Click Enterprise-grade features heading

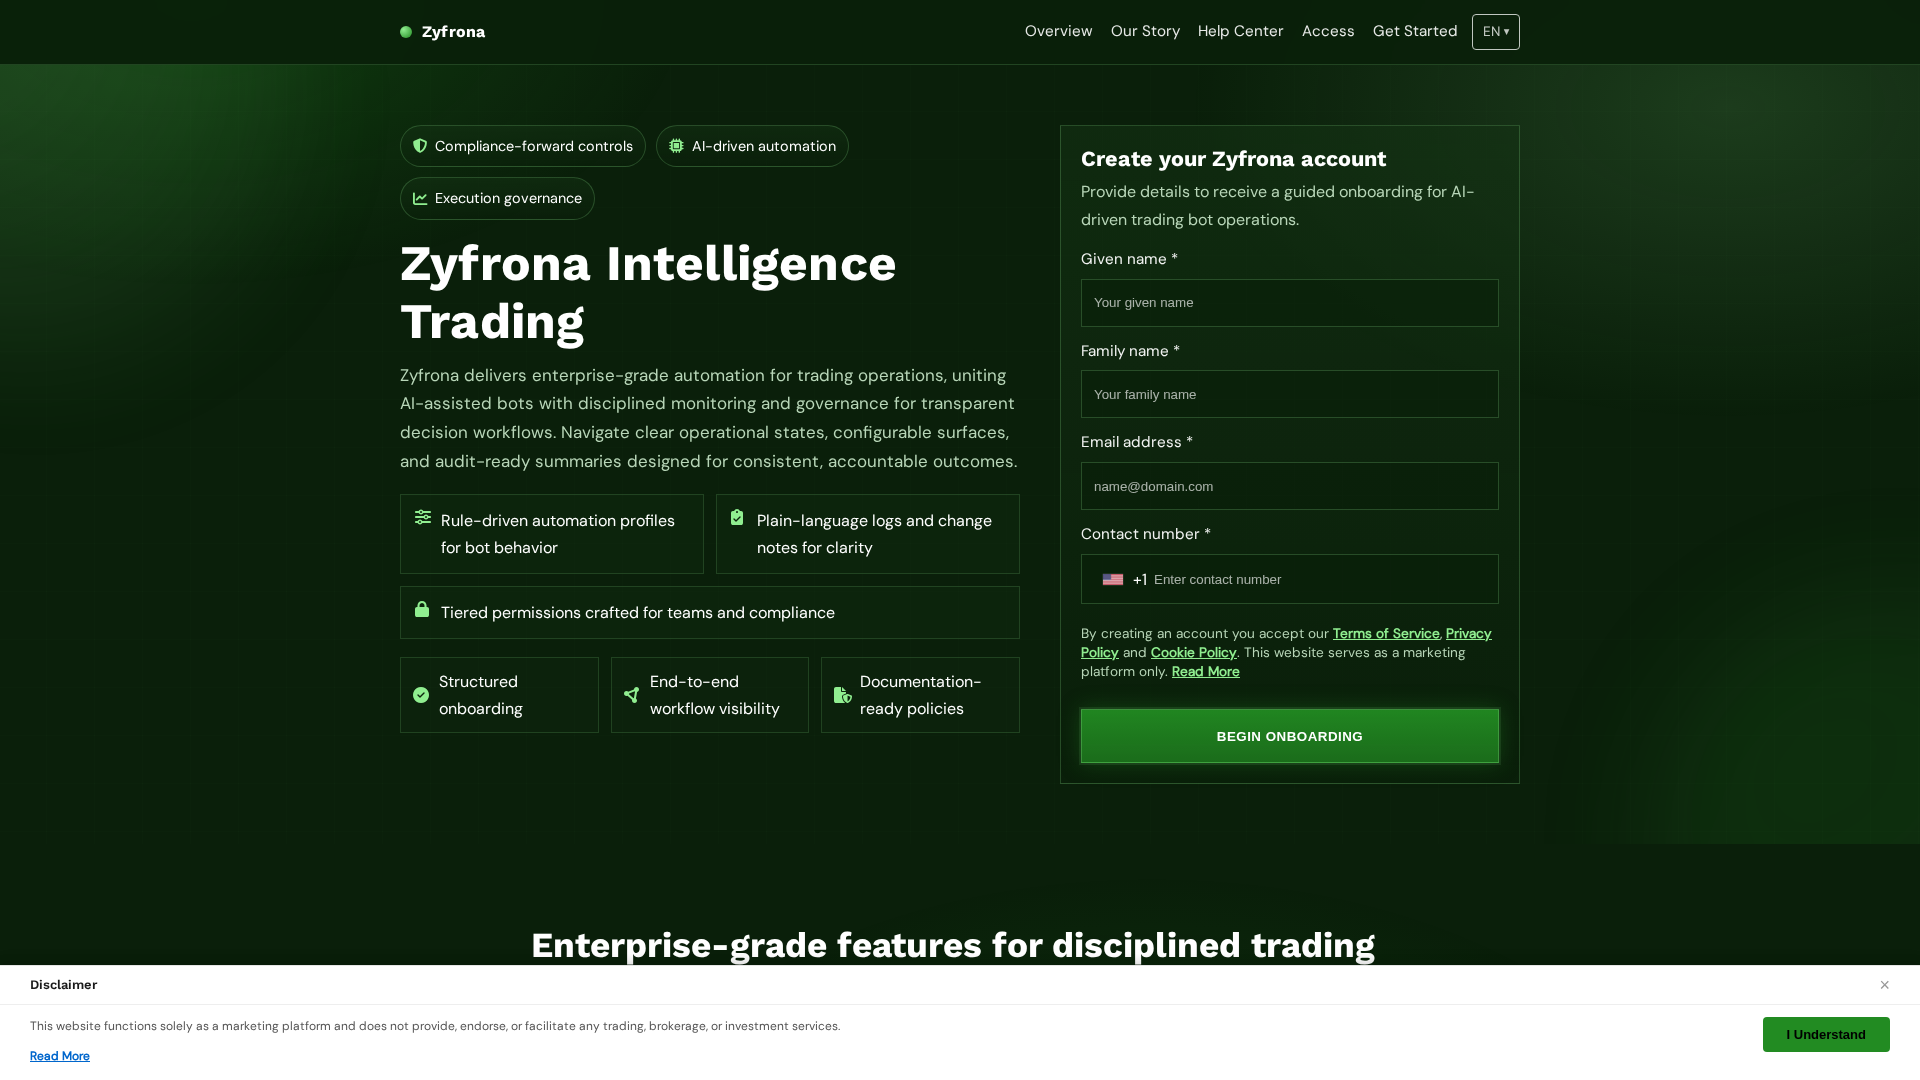pyautogui.click(x=953, y=945)
